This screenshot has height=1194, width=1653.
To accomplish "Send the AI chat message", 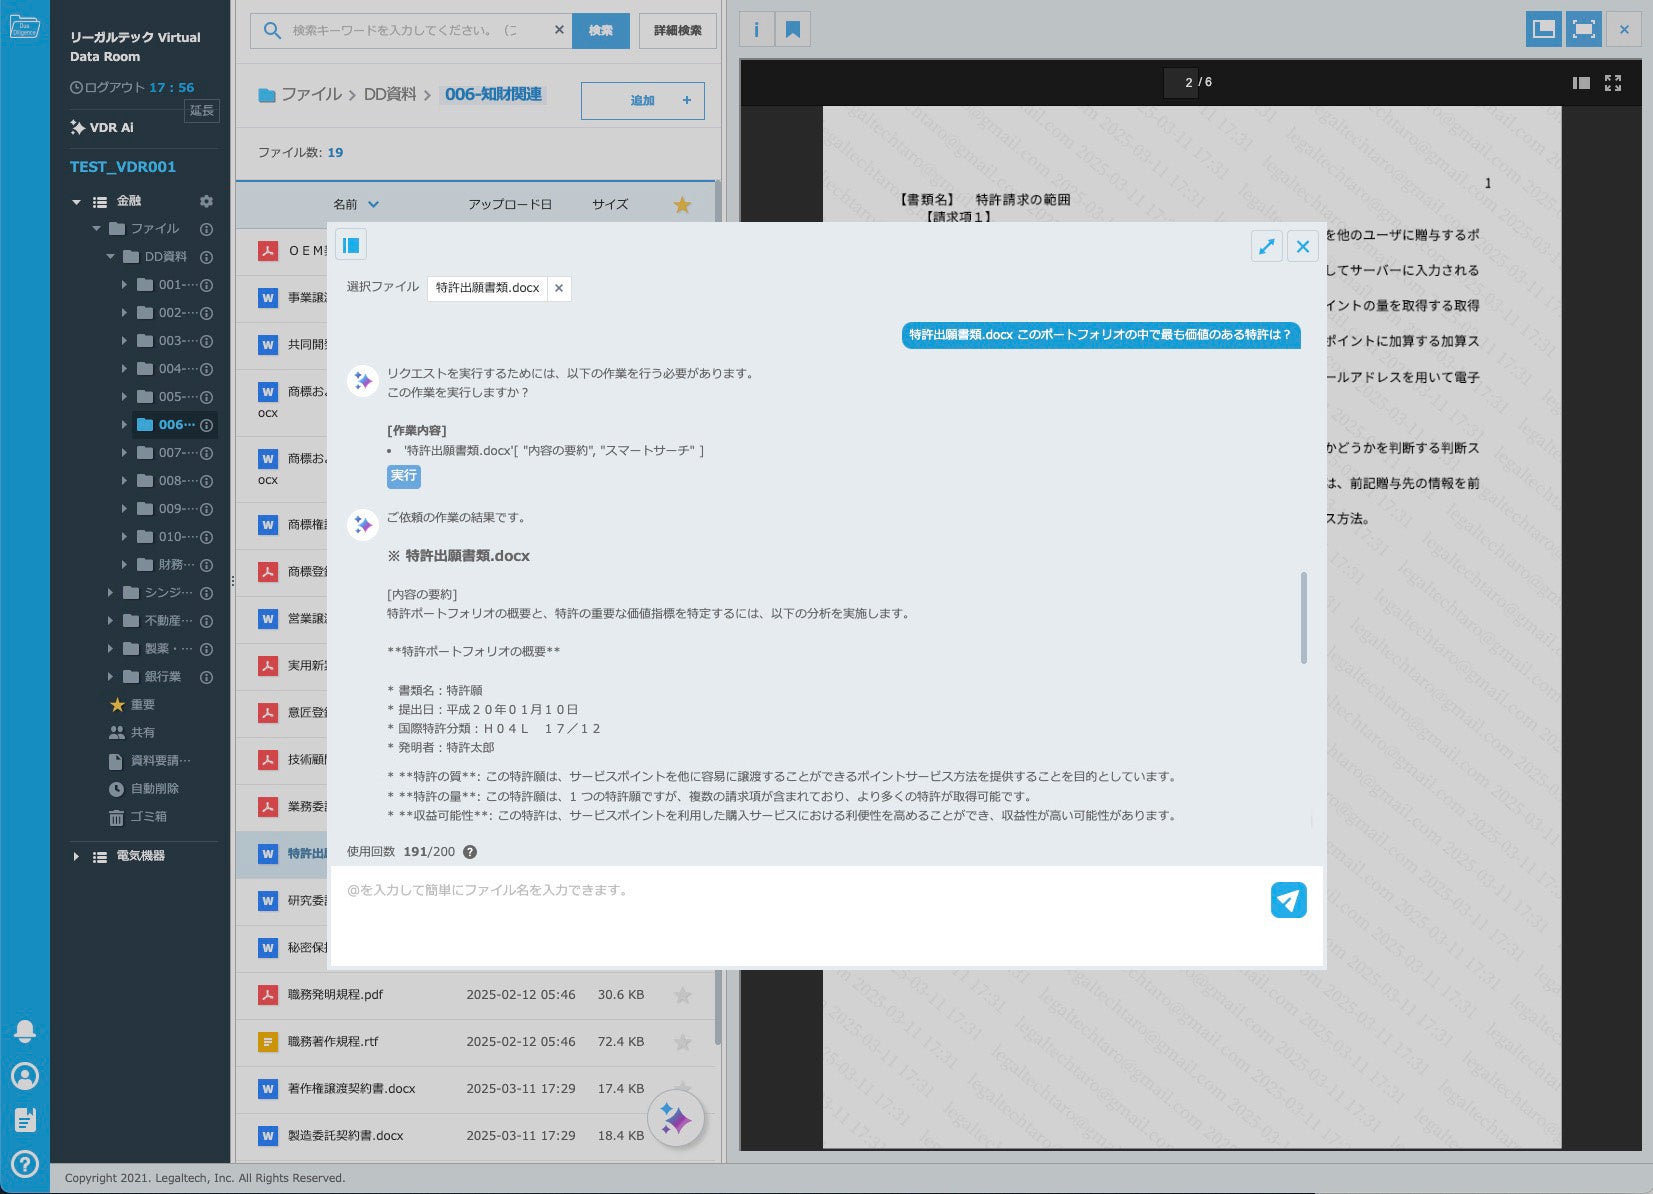I will point(1289,900).
